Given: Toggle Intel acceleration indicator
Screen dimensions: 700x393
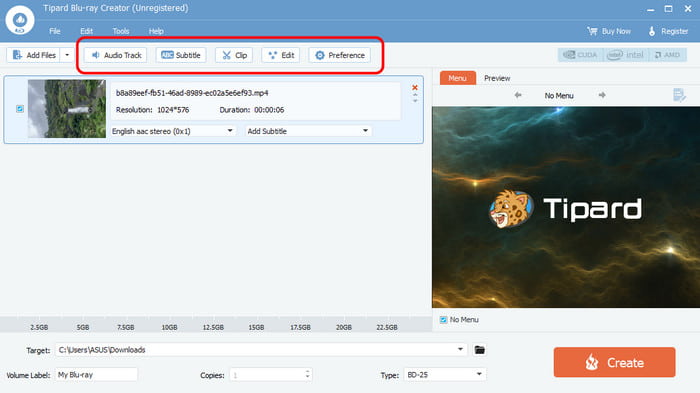Looking at the screenshot, I should (625, 55).
